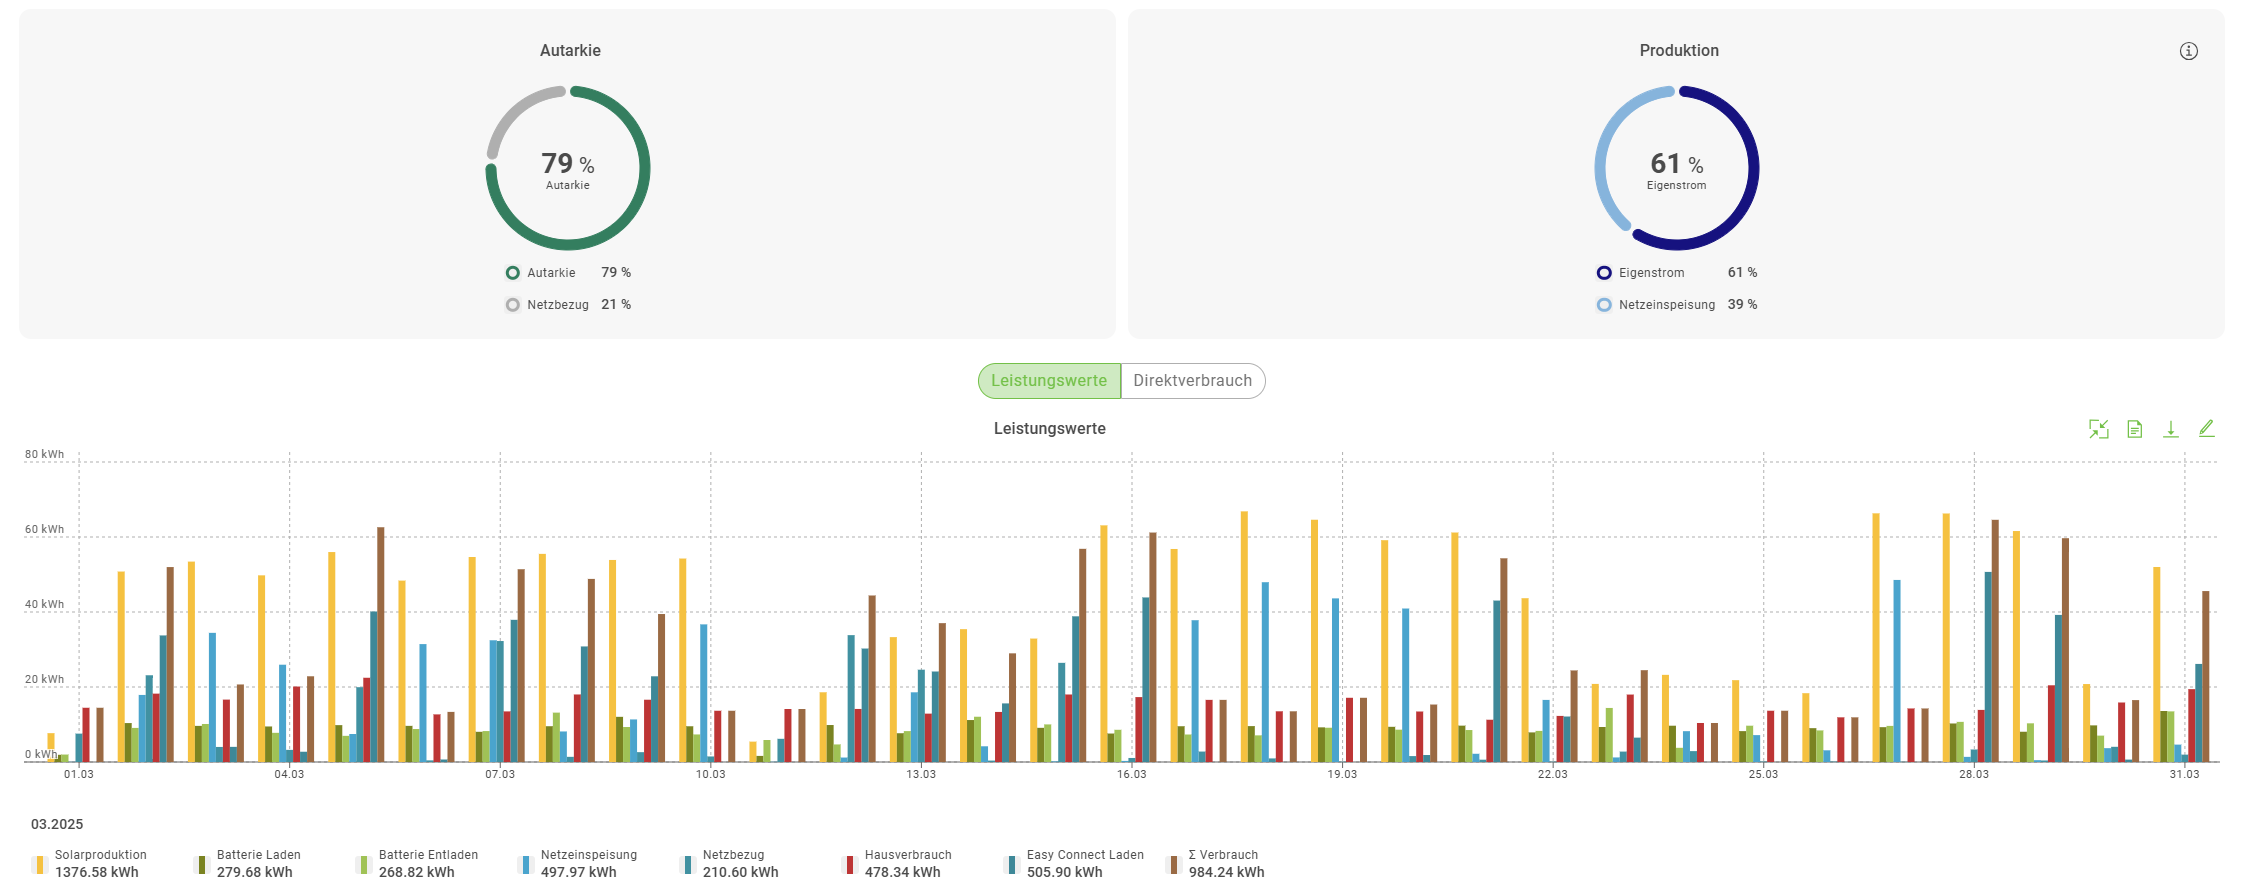Screen dimensions: 2245x896
Task: Click the Netzeinspeisung blue legend swatch
Action: coord(526,865)
